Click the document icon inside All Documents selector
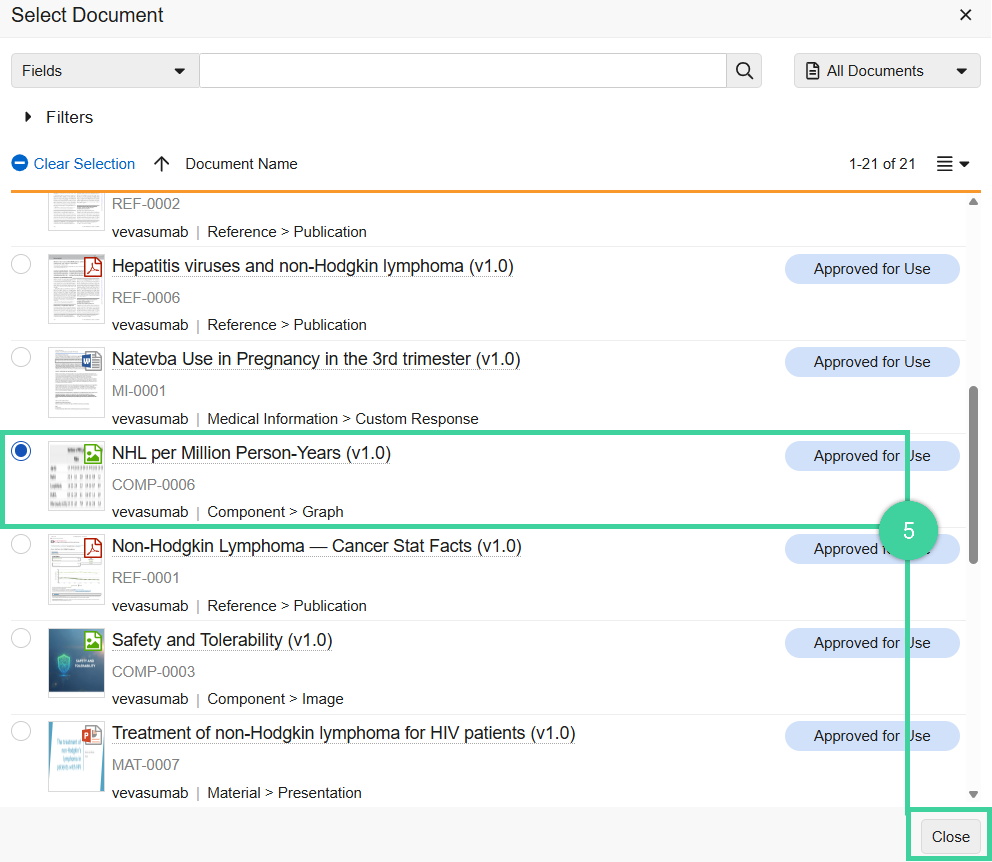 tap(812, 70)
